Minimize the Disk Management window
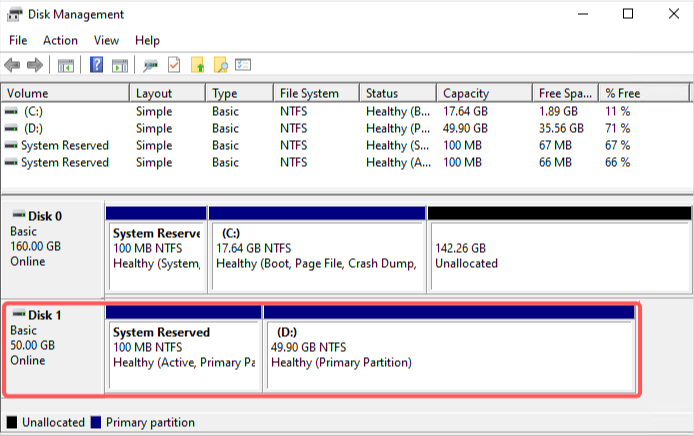Screen dimensions: 694x436 pyautogui.click(x=583, y=14)
